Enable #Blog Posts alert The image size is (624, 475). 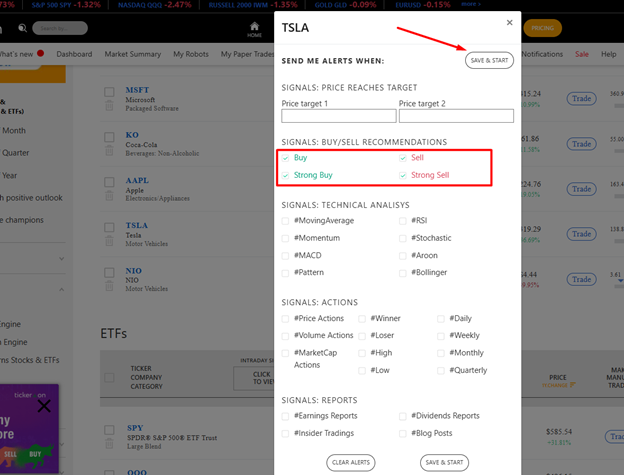point(403,434)
